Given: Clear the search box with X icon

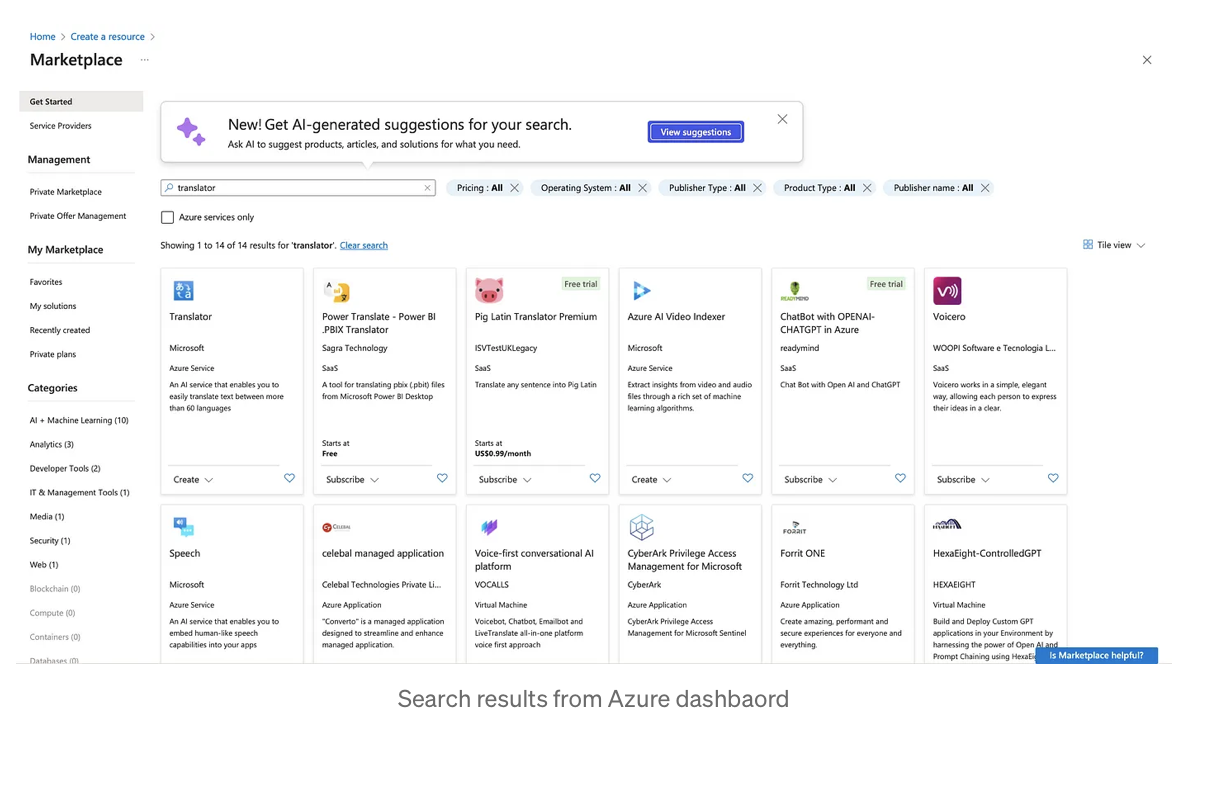Looking at the screenshot, I should pos(427,188).
